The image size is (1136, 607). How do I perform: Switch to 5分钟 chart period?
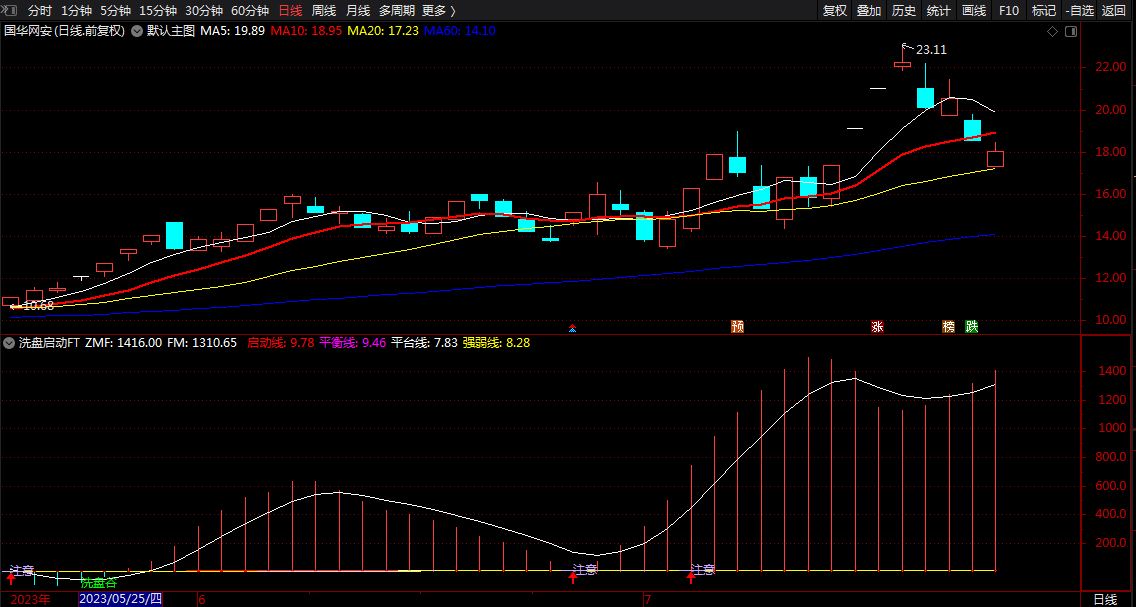pos(115,10)
